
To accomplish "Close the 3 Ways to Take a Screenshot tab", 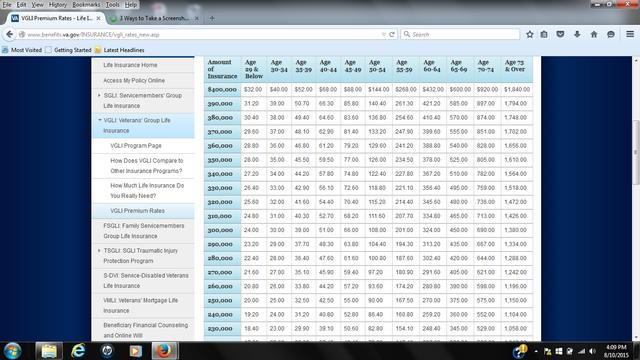I will 197,18.
